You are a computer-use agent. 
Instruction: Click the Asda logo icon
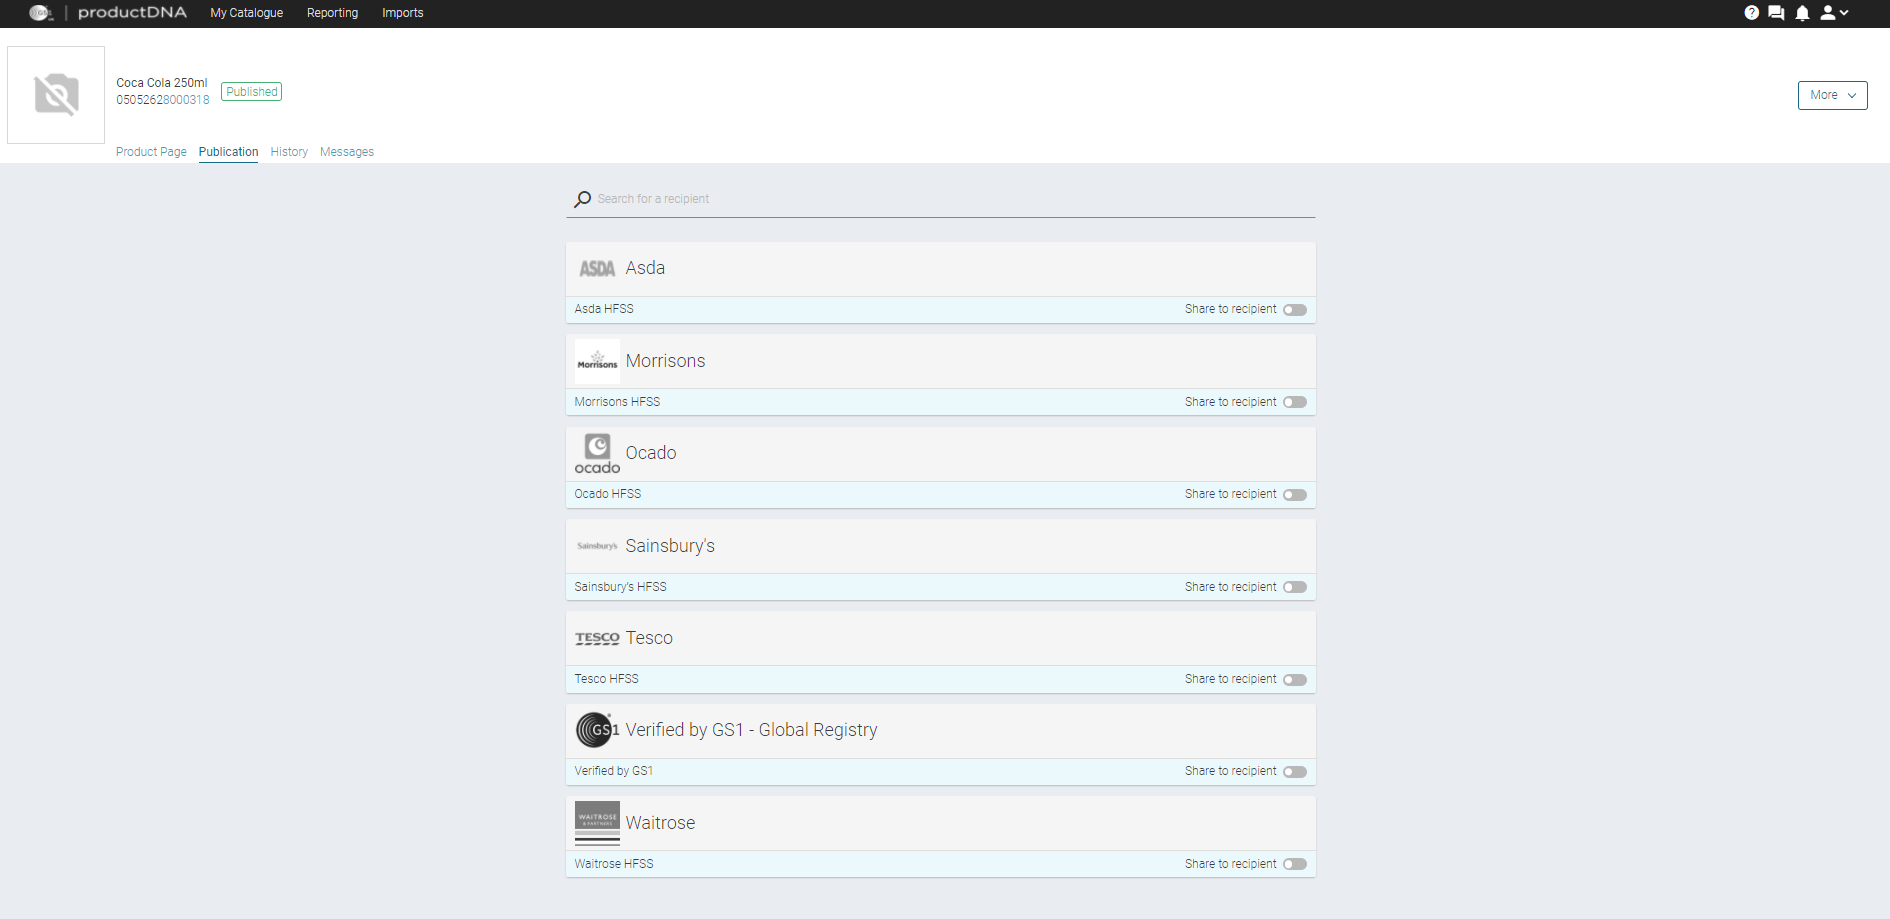(597, 269)
